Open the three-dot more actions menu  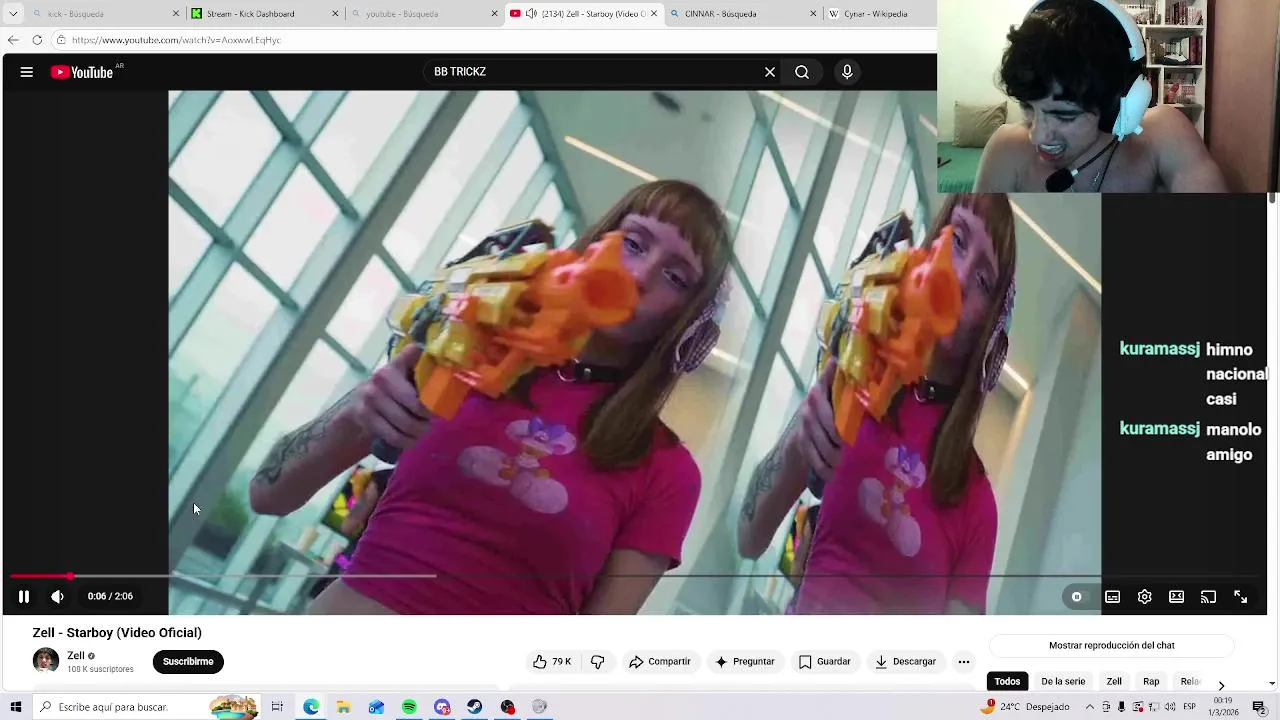964,661
